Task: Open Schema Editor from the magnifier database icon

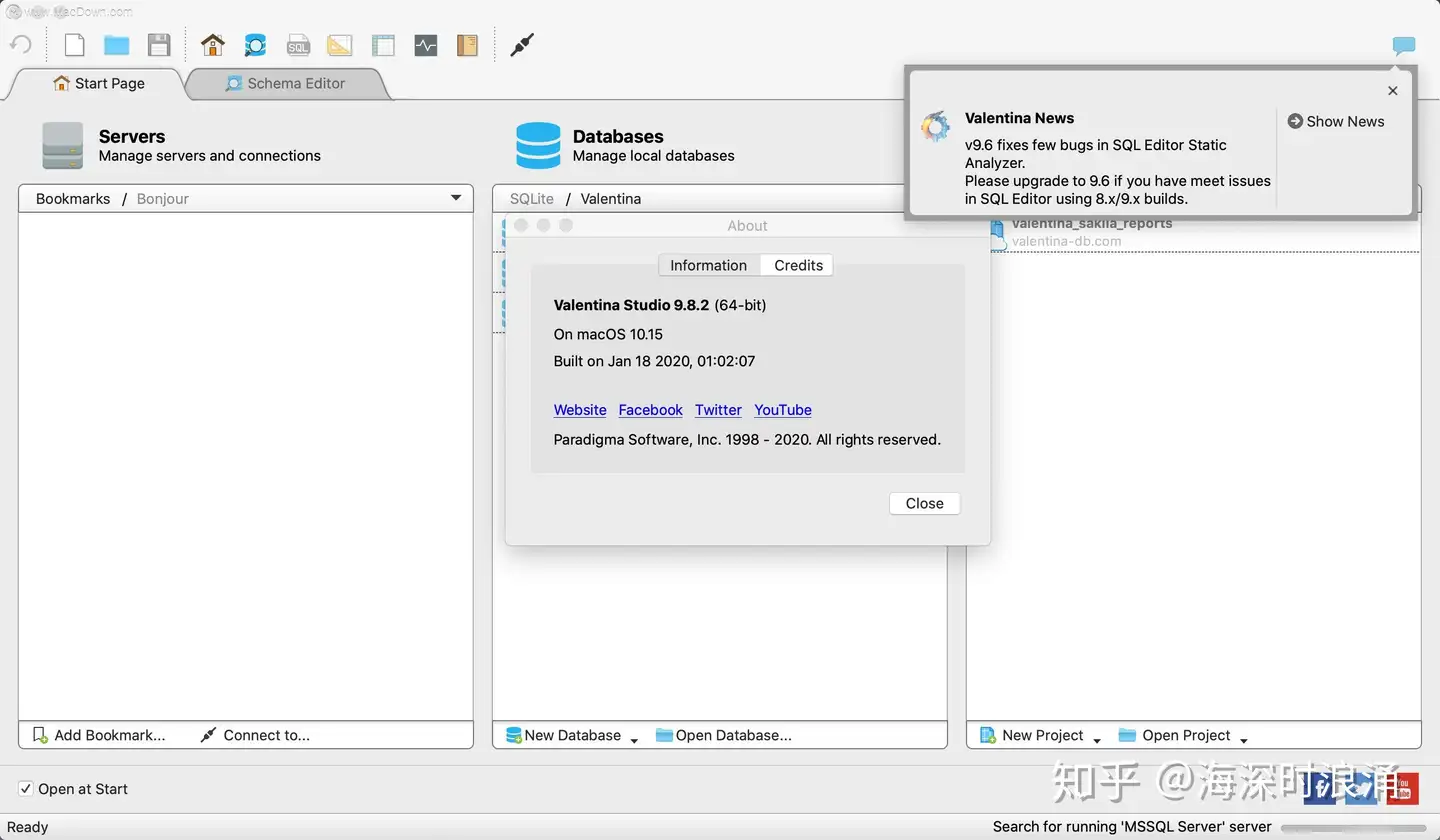Action: click(255, 45)
